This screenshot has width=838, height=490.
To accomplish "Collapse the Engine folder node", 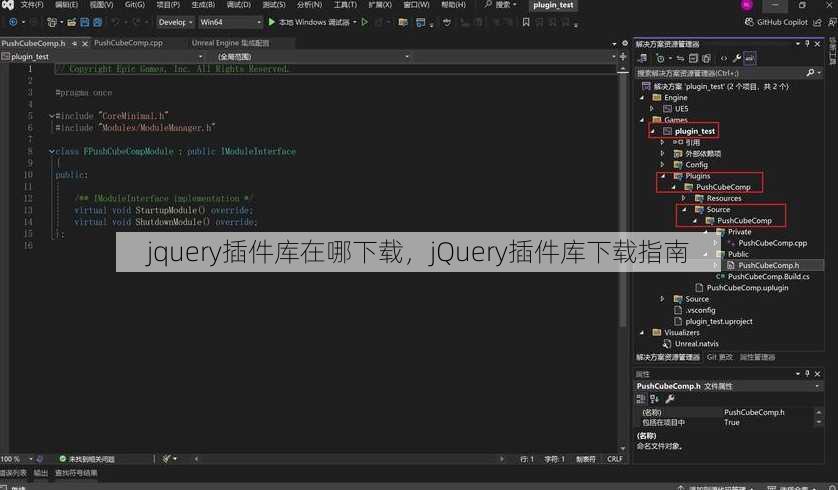I will point(642,98).
